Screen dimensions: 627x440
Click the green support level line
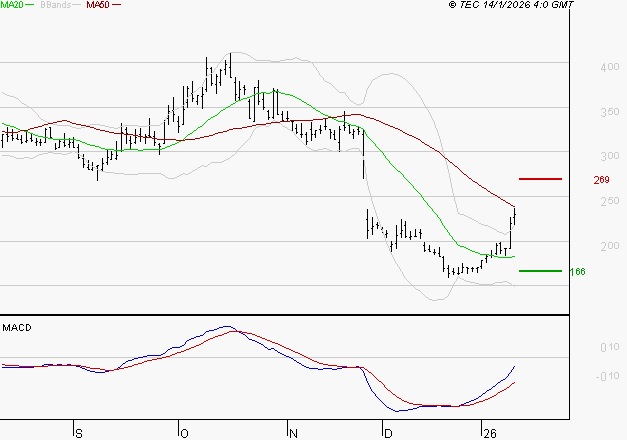[540, 271]
